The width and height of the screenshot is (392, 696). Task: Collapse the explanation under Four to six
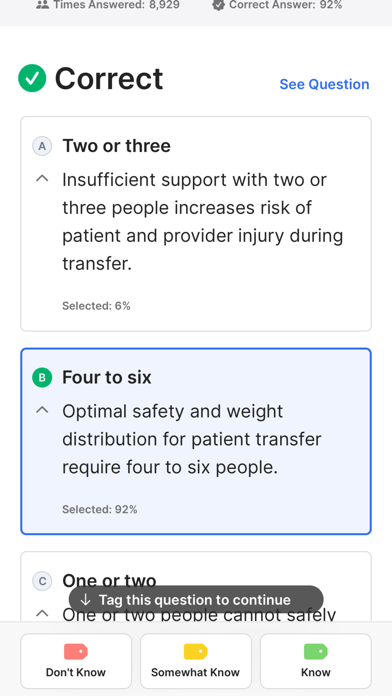(x=42, y=410)
